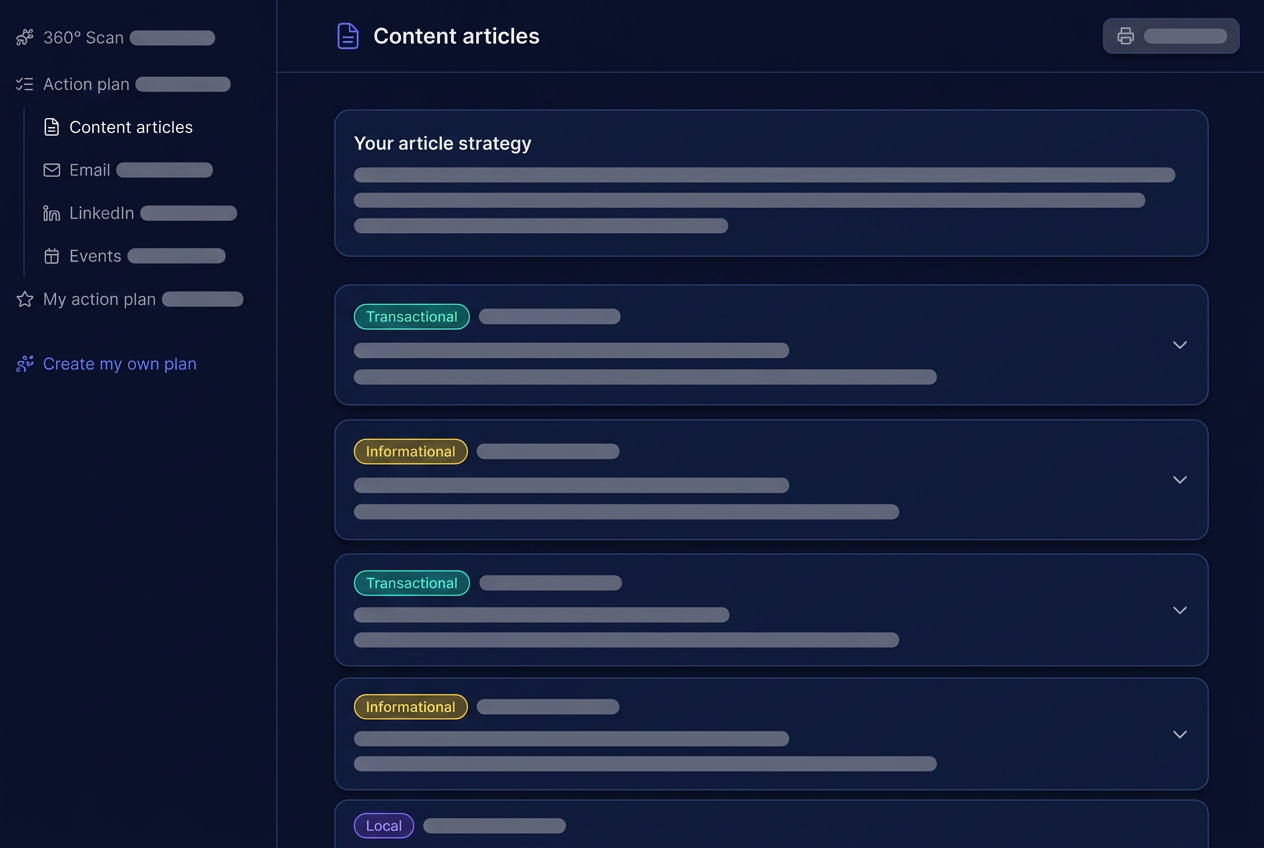The height and width of the screenshot is (848, 1264).
Task: Click the Your article strategy card
Action: pos(771,183)
